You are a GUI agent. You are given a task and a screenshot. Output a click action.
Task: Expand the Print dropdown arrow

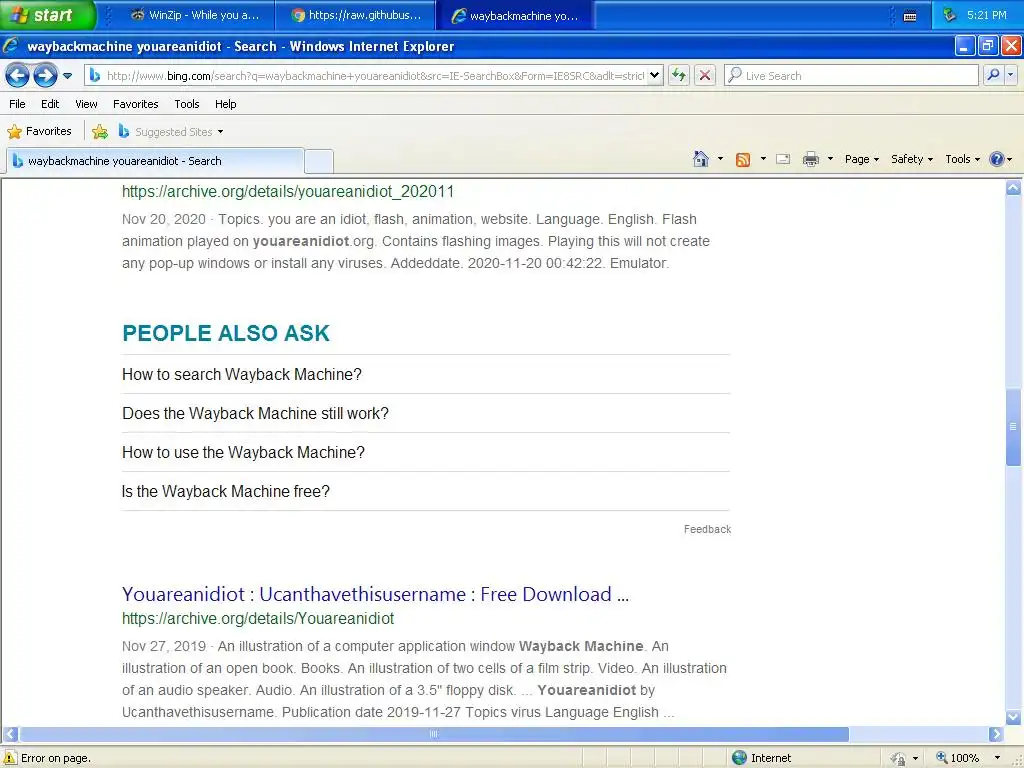(830, 159)
